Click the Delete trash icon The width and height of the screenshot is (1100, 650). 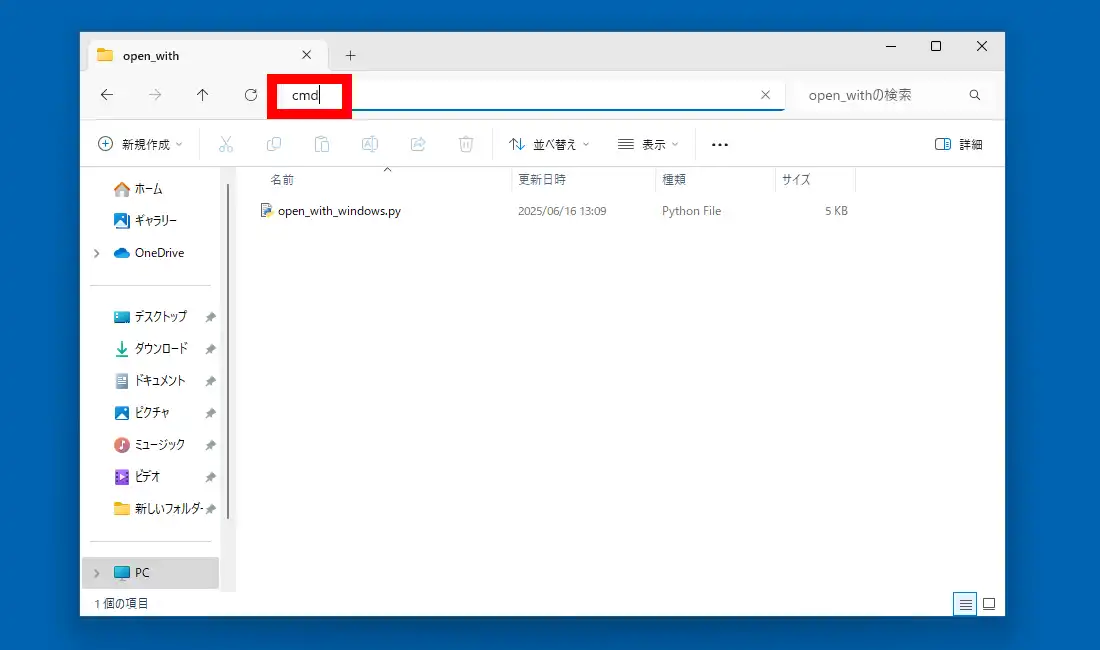click(466, 144)
